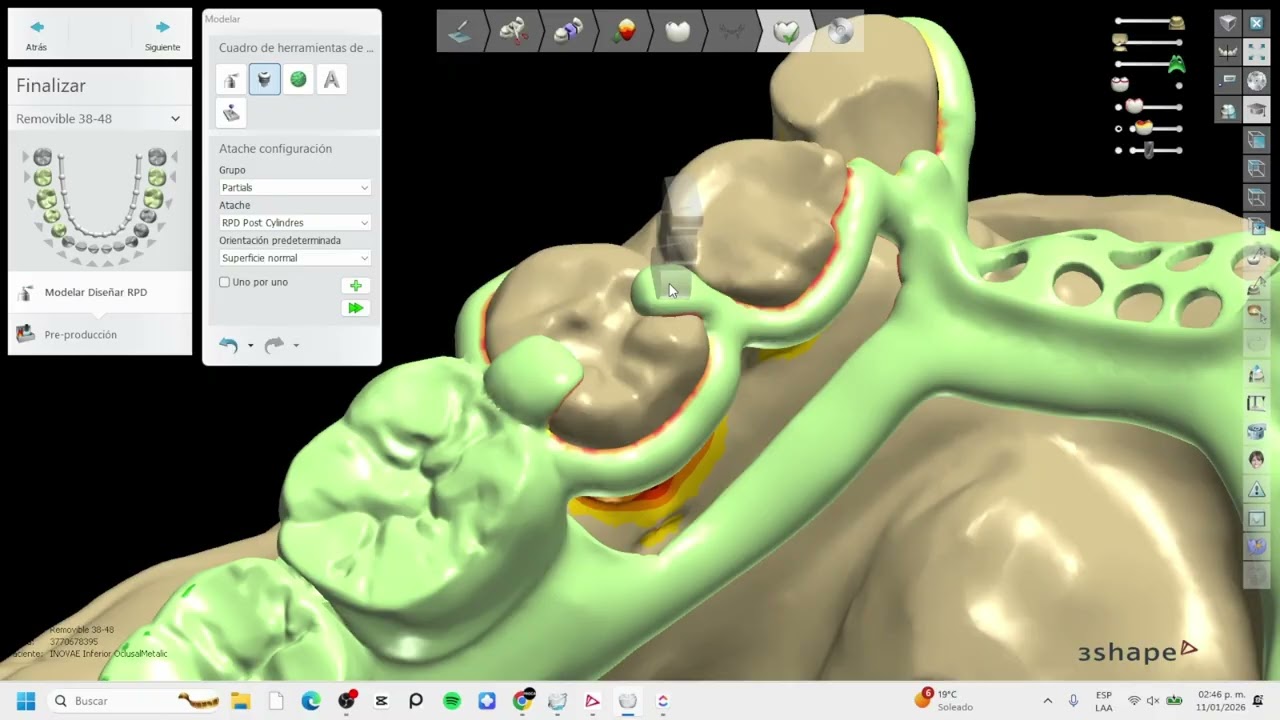Click the redo arrow in Modelar panel
The image size is (1280, 720).
click(274, 345)
